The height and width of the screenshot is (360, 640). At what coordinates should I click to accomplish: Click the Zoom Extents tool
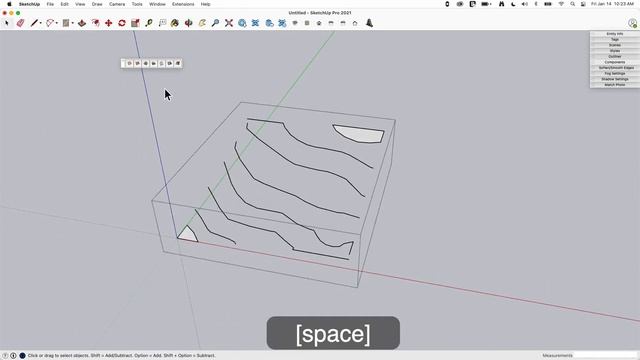point(229,23)
